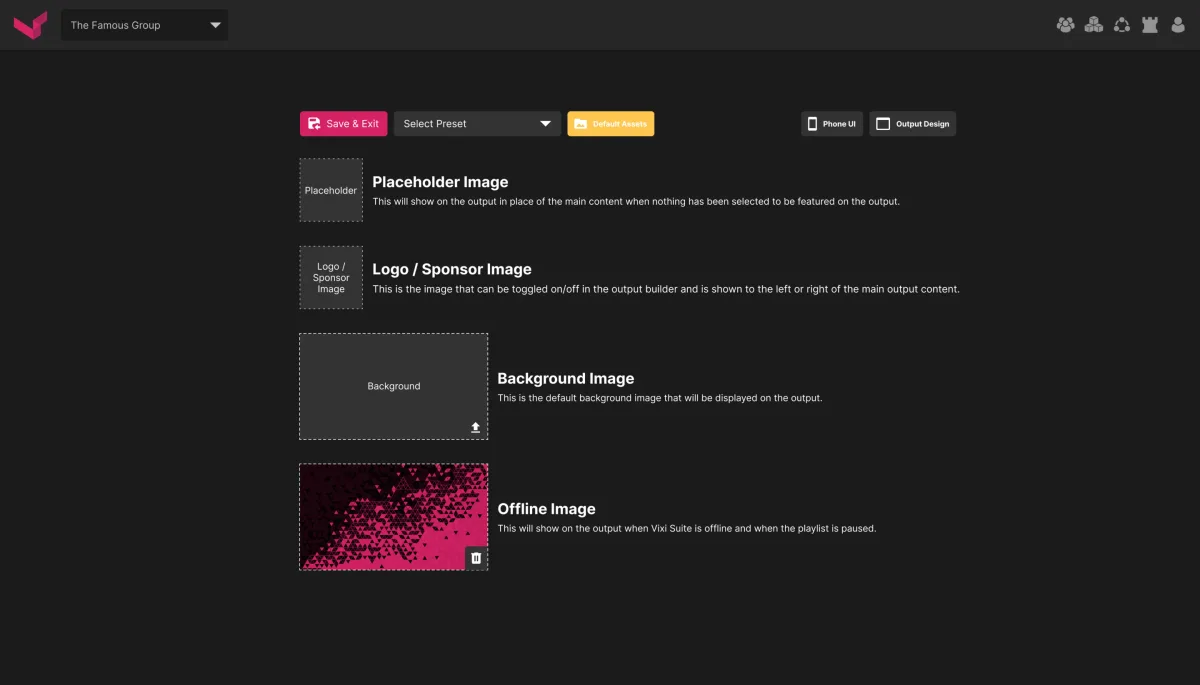
Task: Select the pink Offline Image thumbnail
Action: (x=394, y=517)
